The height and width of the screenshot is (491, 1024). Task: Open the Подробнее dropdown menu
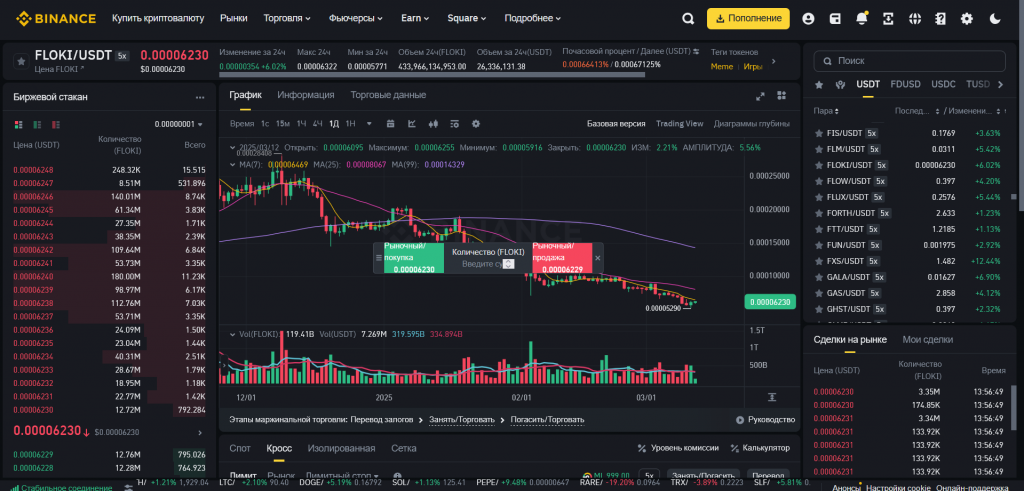pos(533,18)
